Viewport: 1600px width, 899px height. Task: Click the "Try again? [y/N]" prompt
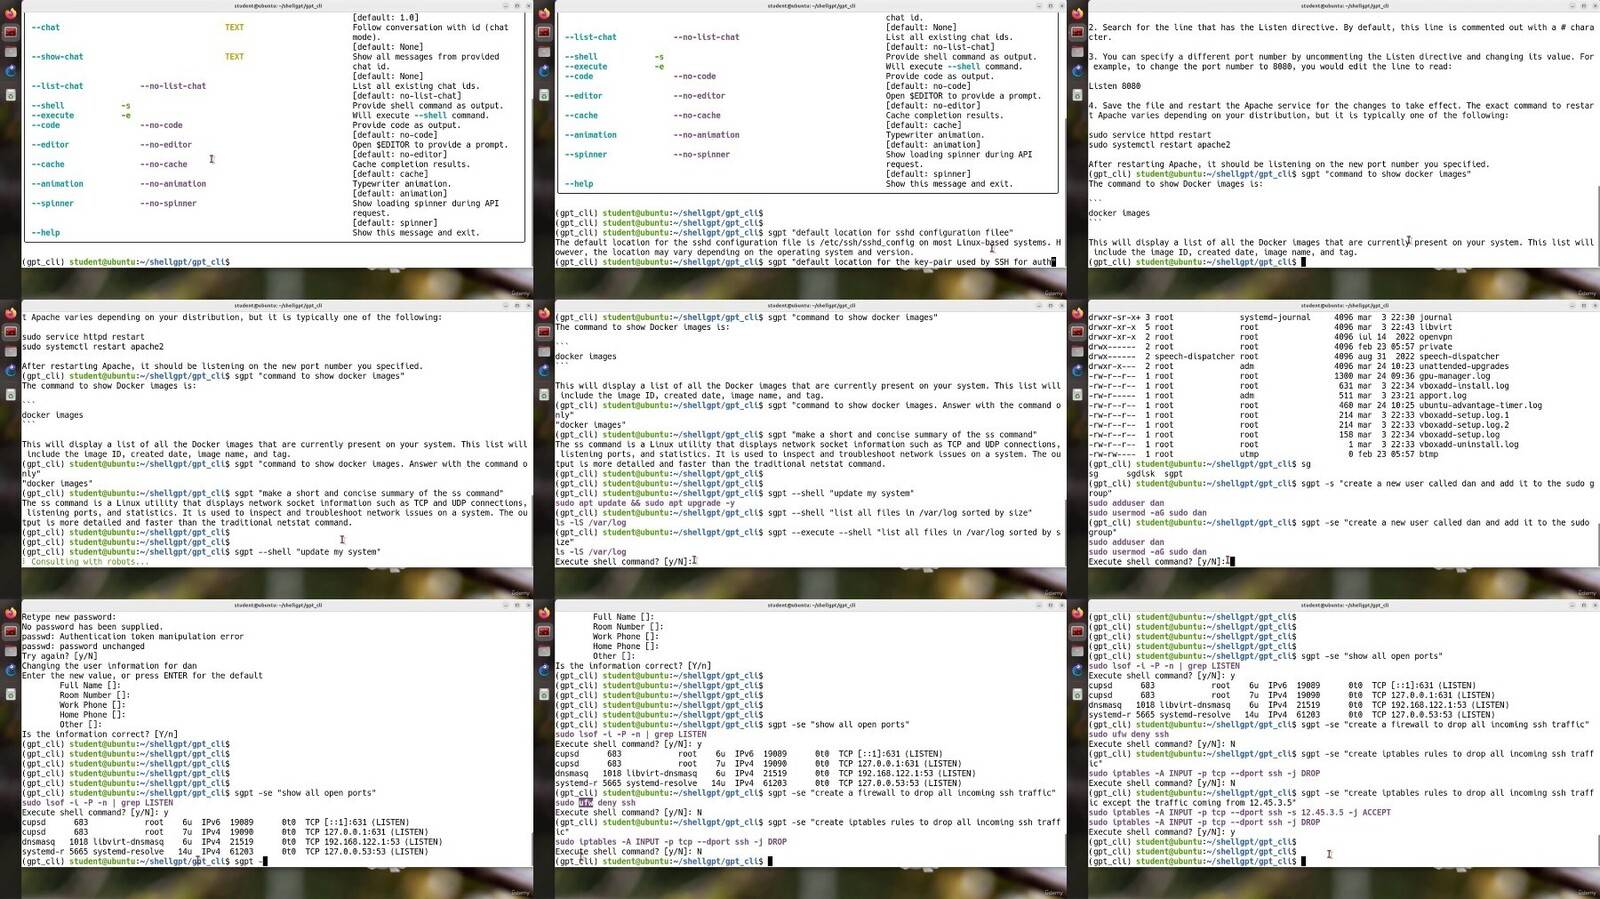[59, 656]
